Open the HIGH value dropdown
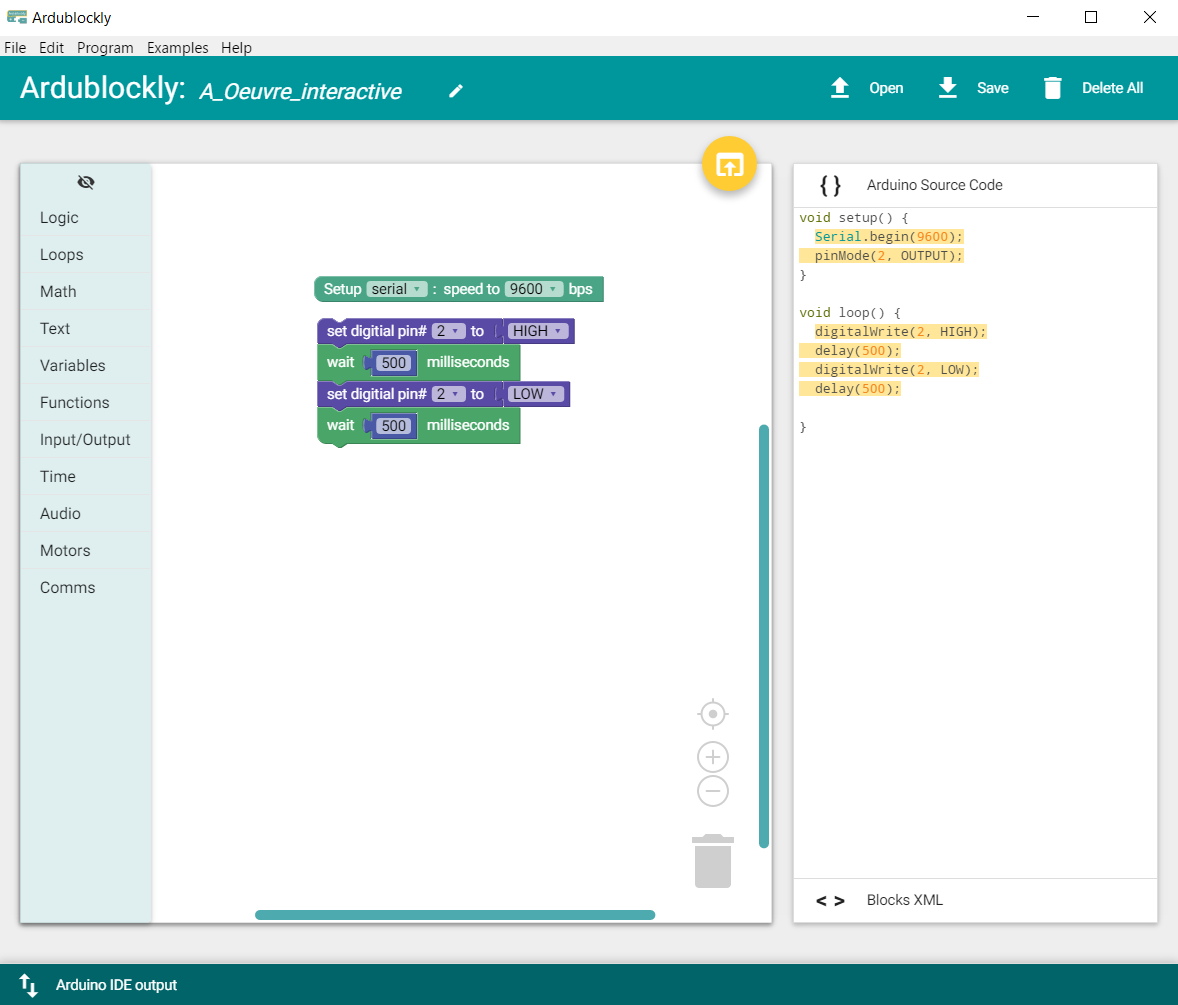Image resolution: width=1178 pixels, height=1005 pixels. click(x=538, y=331)
